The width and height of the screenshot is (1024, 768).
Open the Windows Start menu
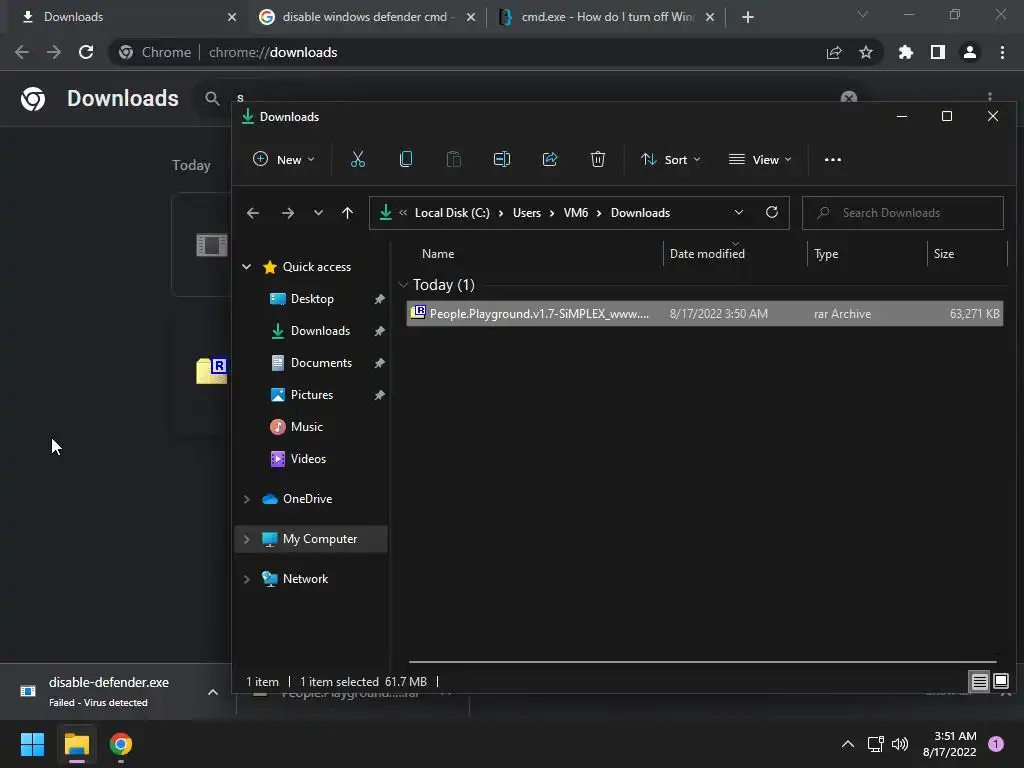32,744
